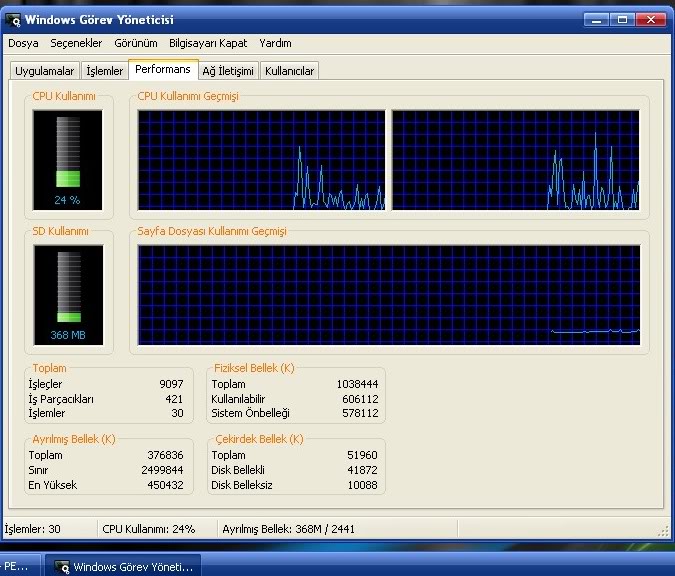The height and width of the screenshot is (576, 675).
Task: Click the Disk Belleksiz value 10088
Action: click(362, 485)
